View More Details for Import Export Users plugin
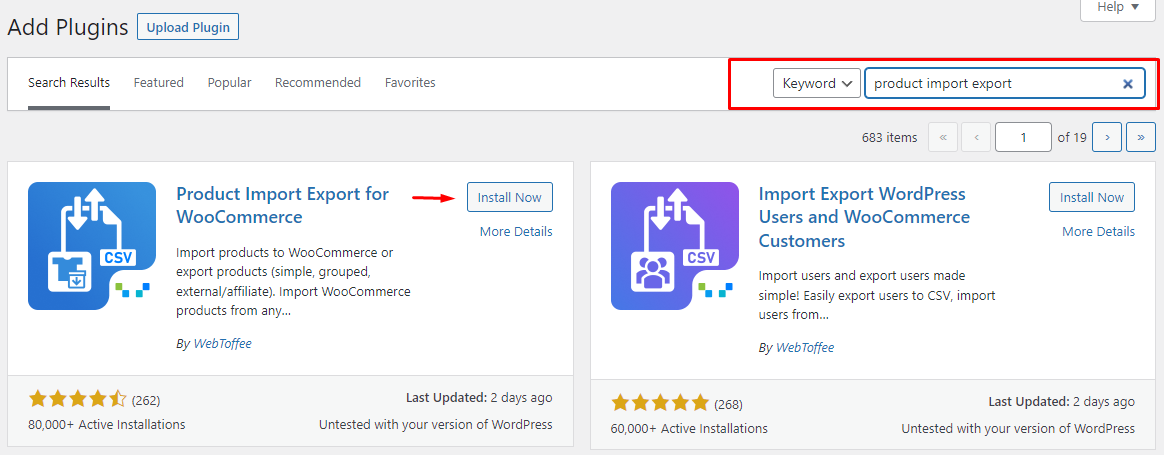 click(x=1099, y=232)
